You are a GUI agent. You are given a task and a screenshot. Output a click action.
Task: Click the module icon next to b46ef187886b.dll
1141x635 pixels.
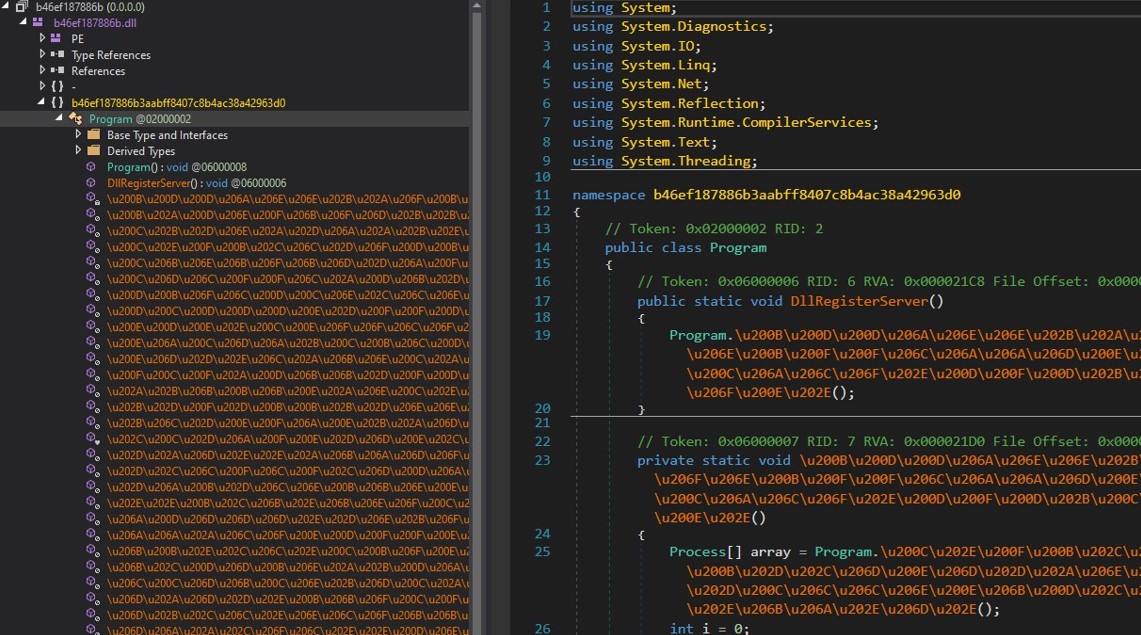[x=37, y=23]
